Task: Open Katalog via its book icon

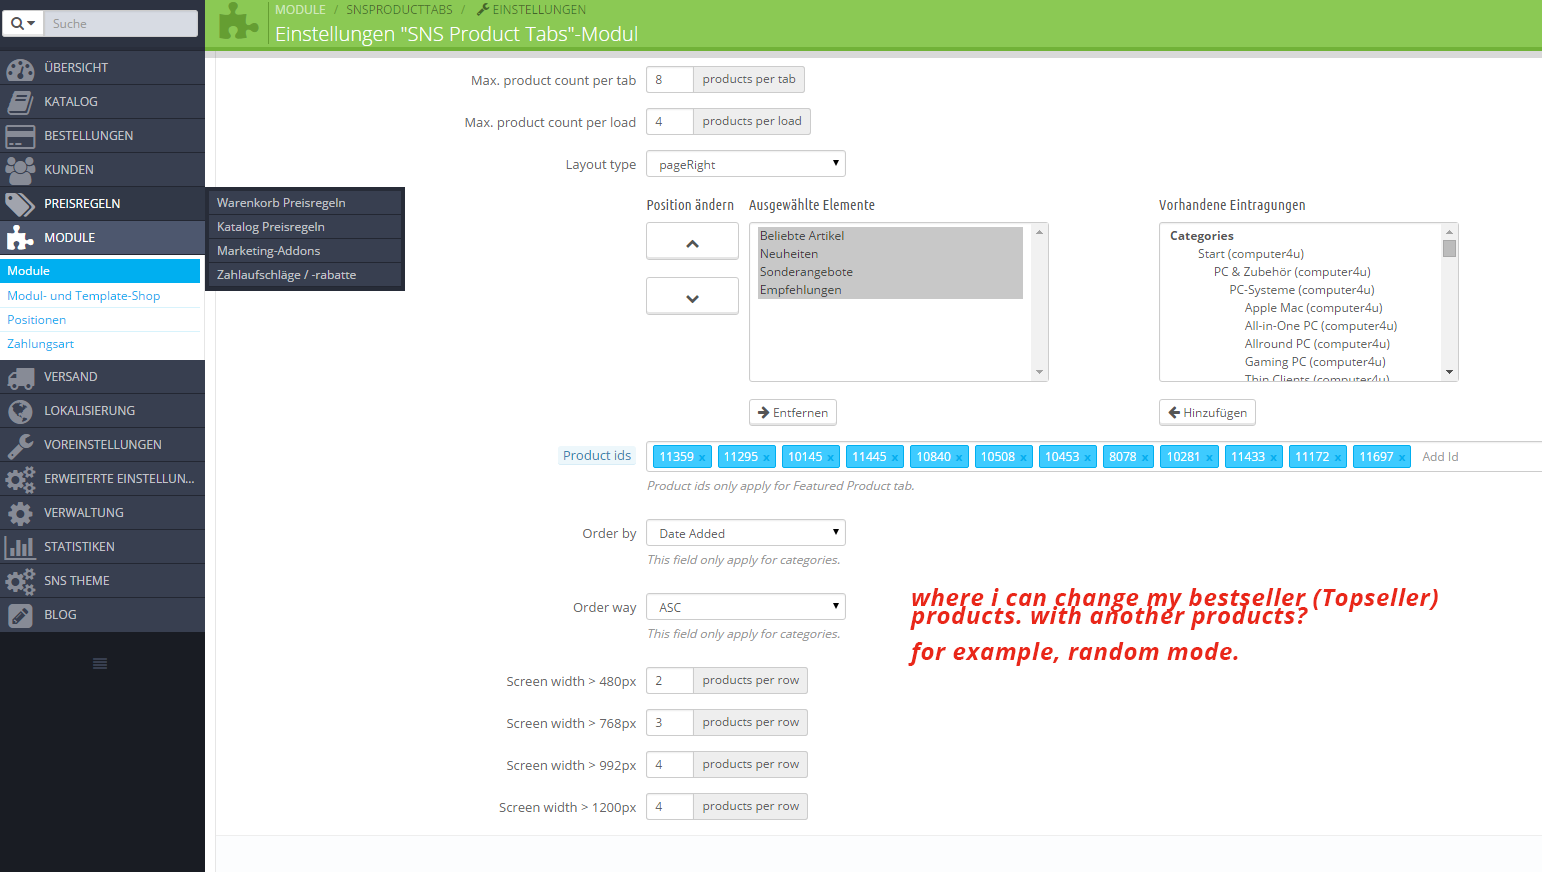Action: [x=20, y=102]
